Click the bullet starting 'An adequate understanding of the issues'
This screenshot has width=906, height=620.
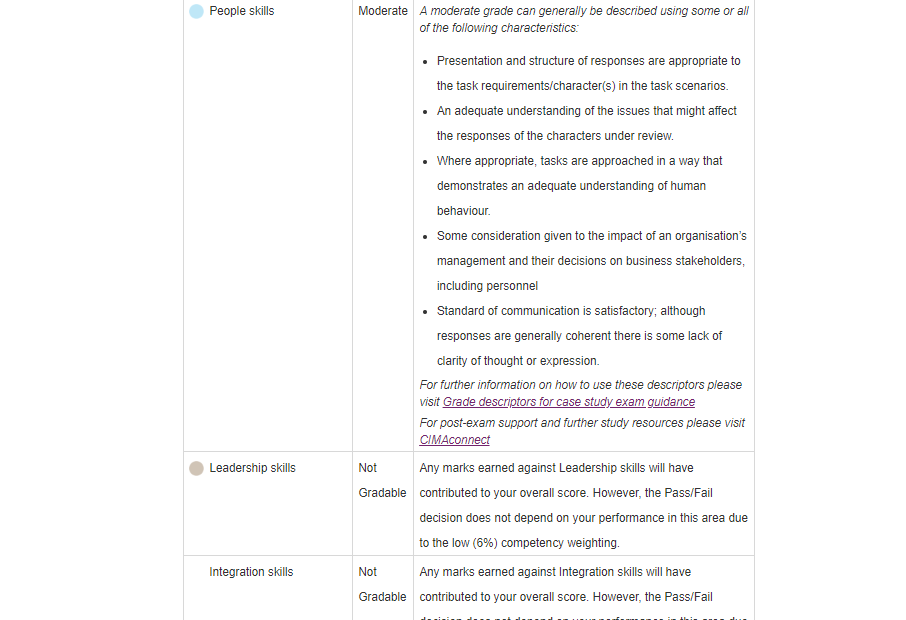[x=584, y=123]
